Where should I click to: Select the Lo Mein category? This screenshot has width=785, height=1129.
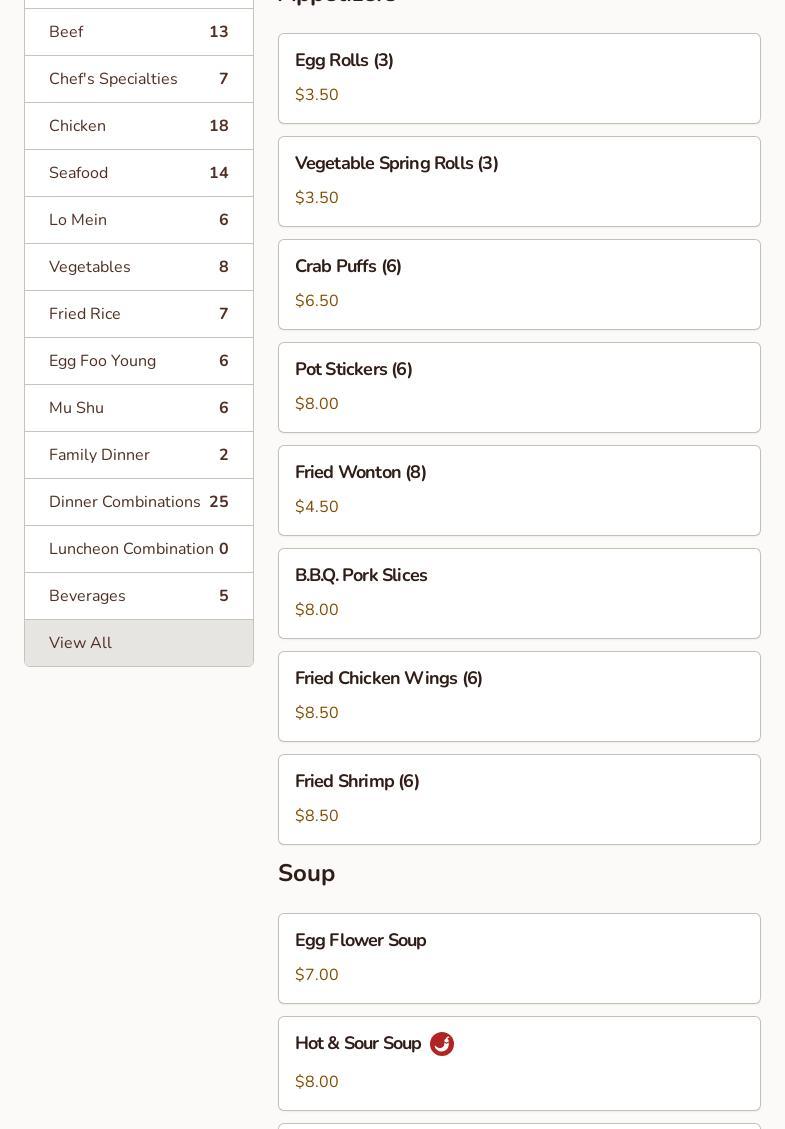pos(138,220)
